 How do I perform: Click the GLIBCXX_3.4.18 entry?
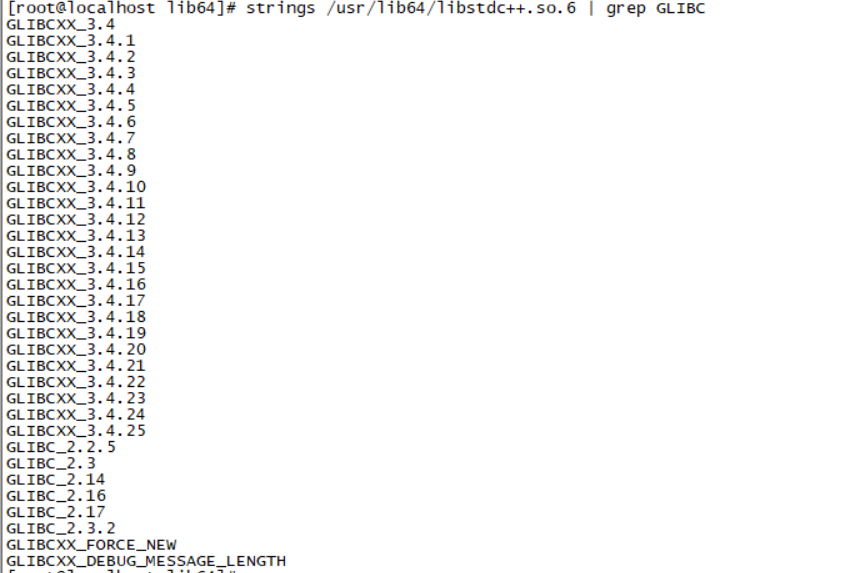coord(76,317)
